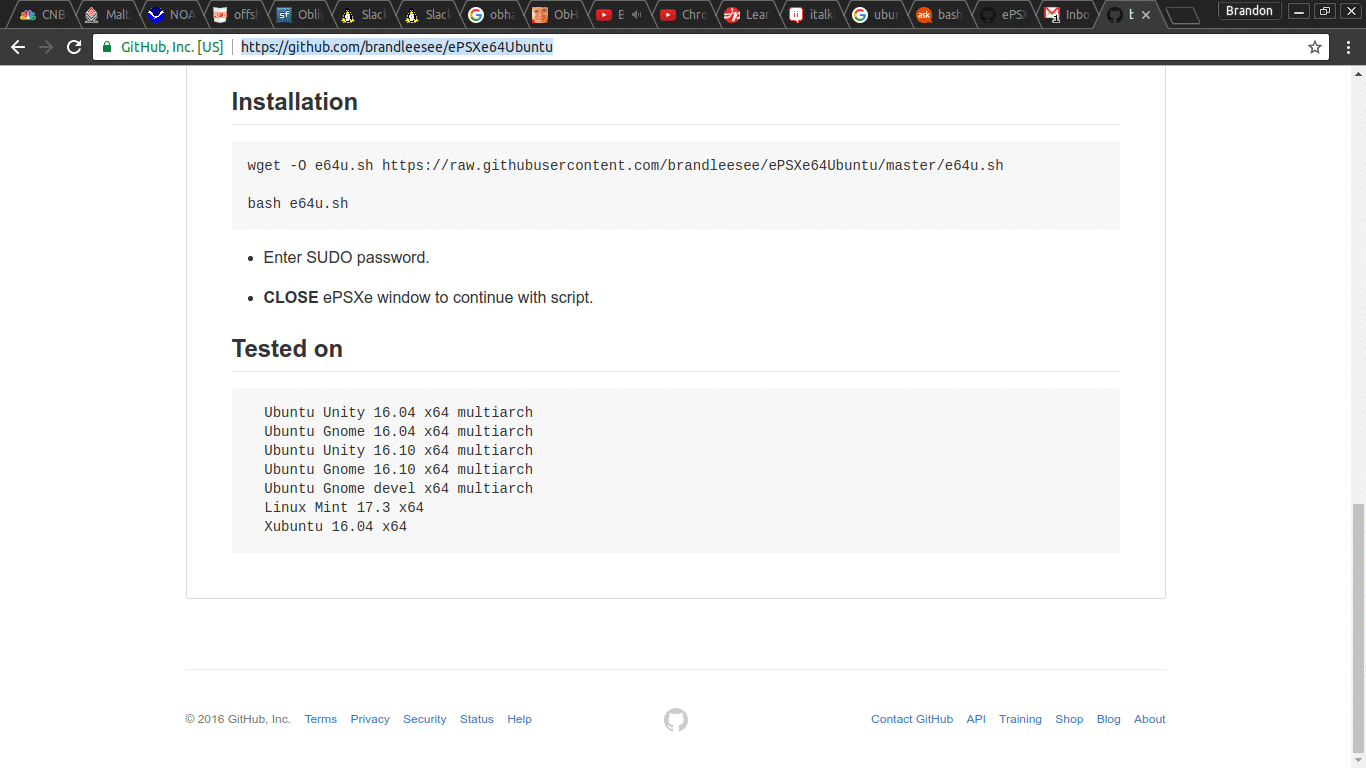Reload the page with the refresh icon

(74, 47)
